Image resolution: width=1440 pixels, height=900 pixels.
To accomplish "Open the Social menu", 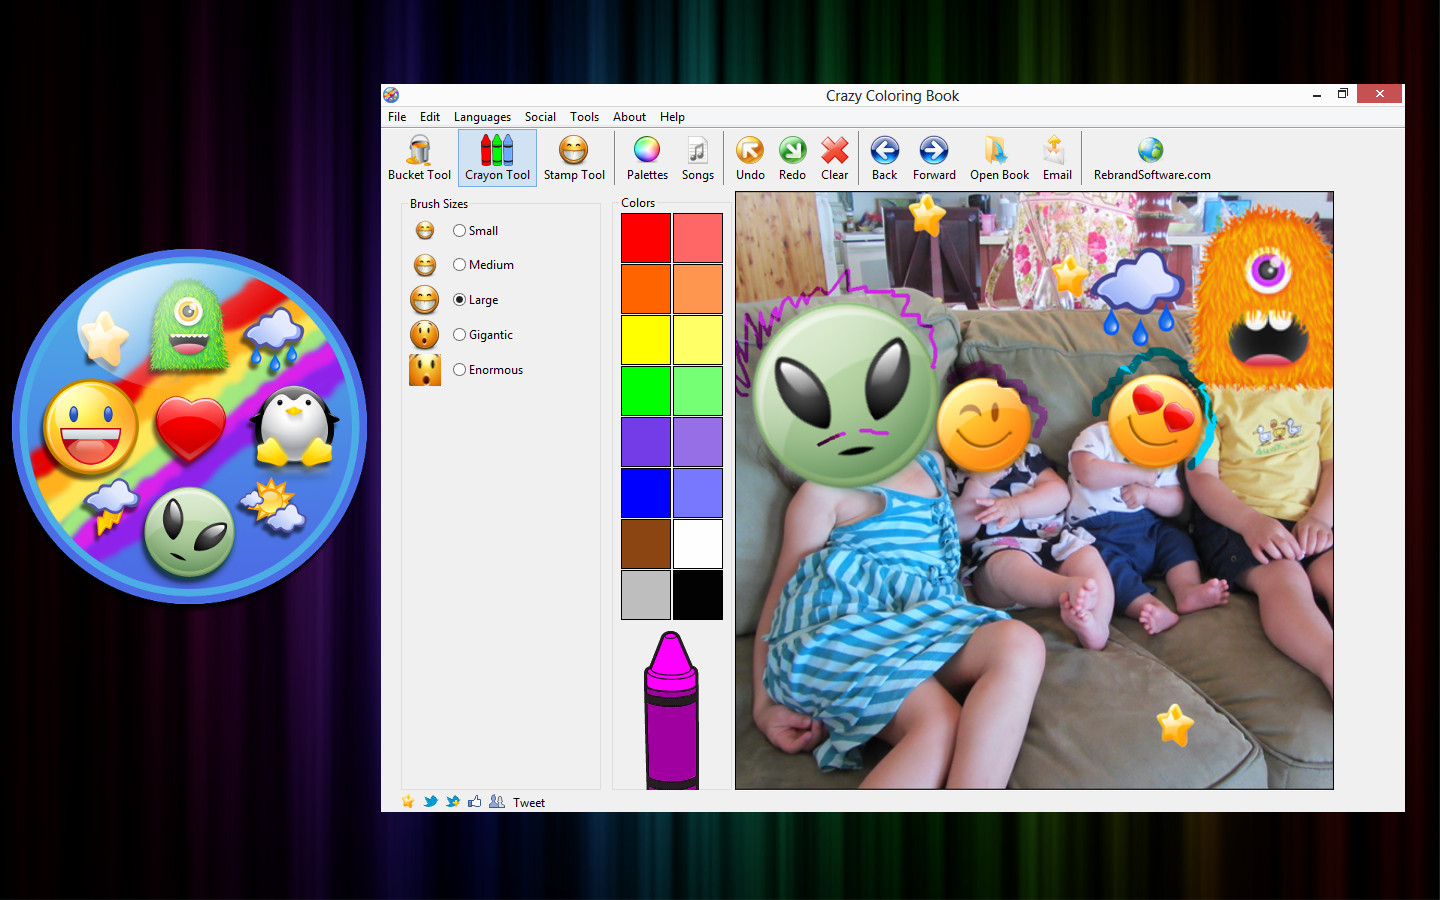I will [x=540, y=117].
